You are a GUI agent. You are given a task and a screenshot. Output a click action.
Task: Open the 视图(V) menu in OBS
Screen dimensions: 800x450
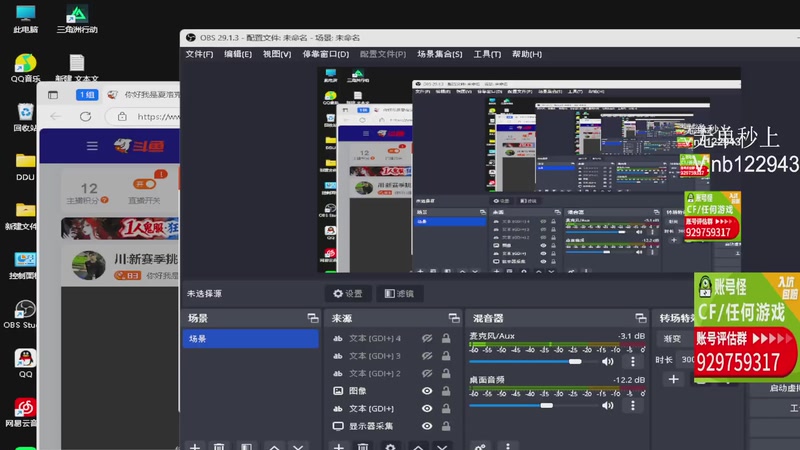point(277,54)
